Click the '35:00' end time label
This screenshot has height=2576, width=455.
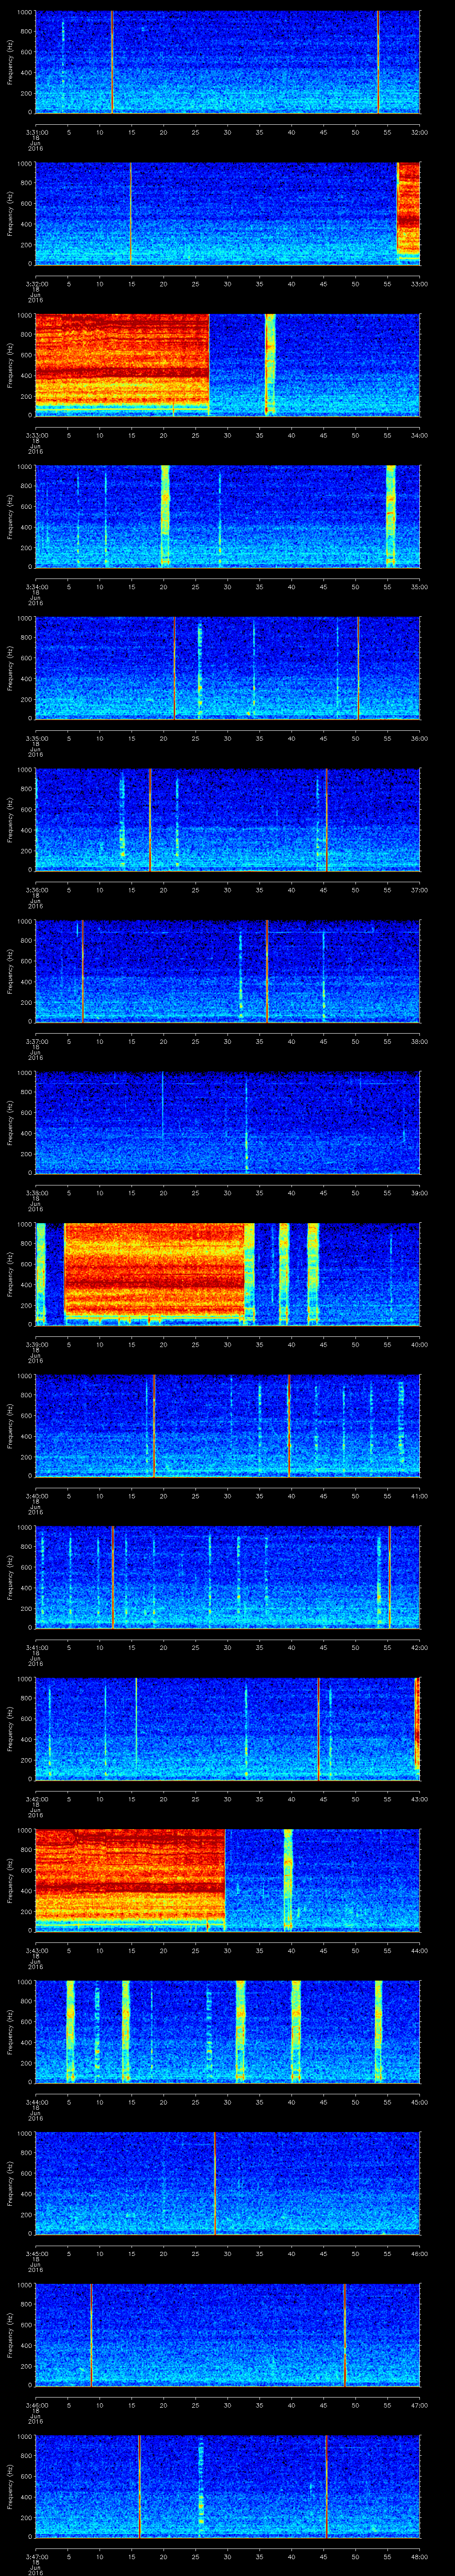click(x=419, y=587)
